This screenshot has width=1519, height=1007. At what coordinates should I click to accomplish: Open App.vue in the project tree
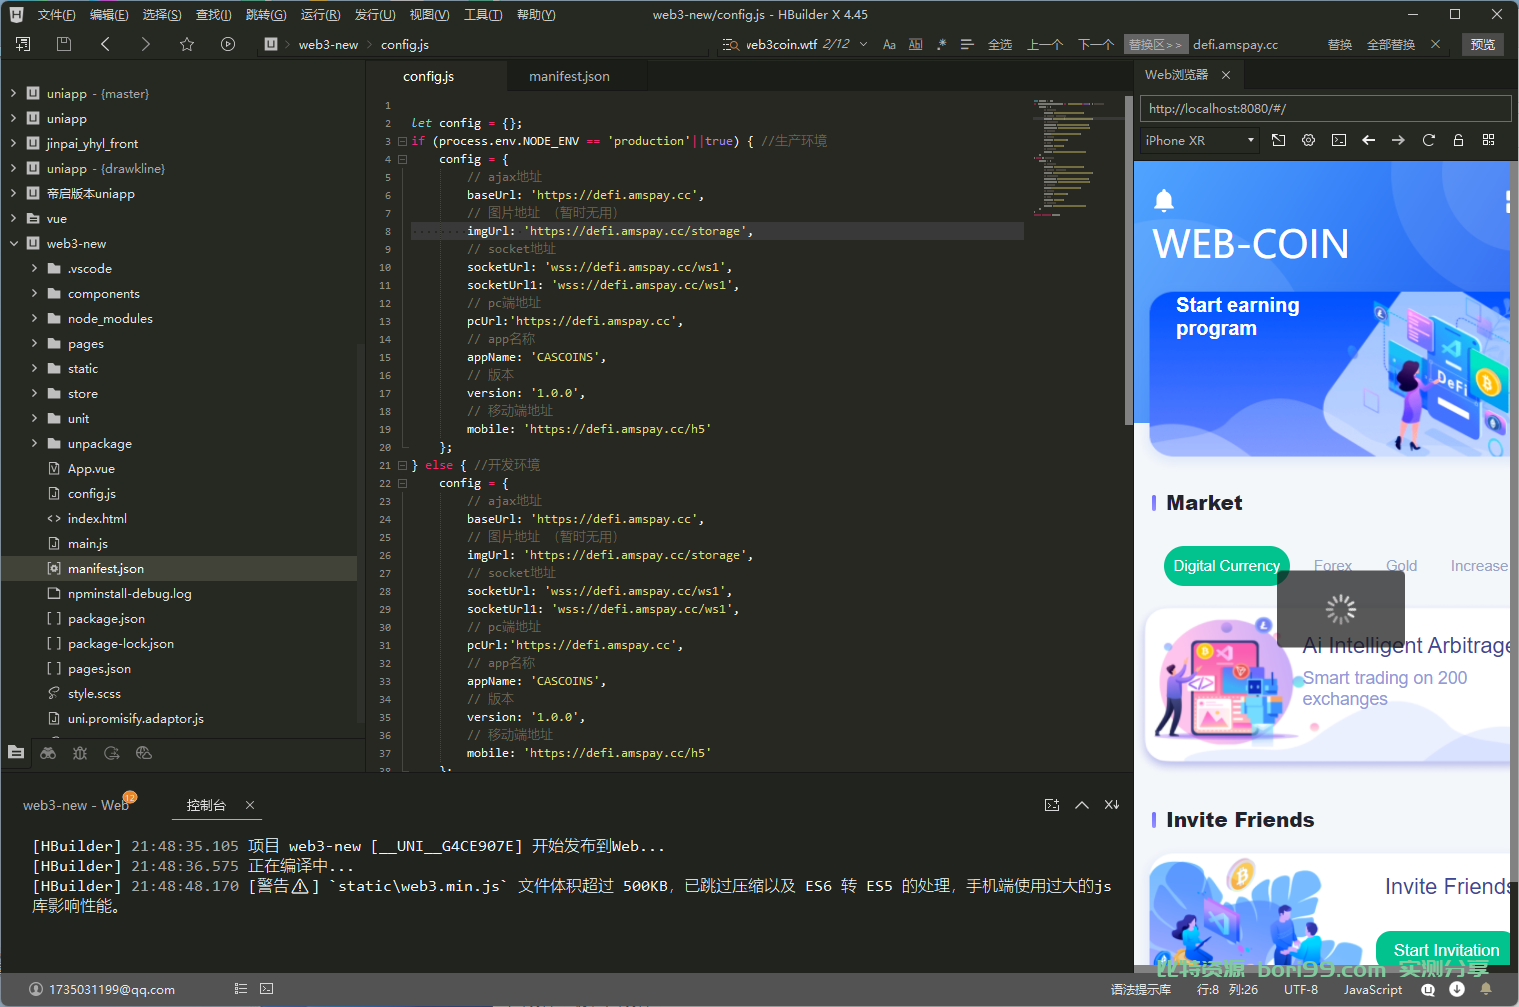(x=91, y=468)
